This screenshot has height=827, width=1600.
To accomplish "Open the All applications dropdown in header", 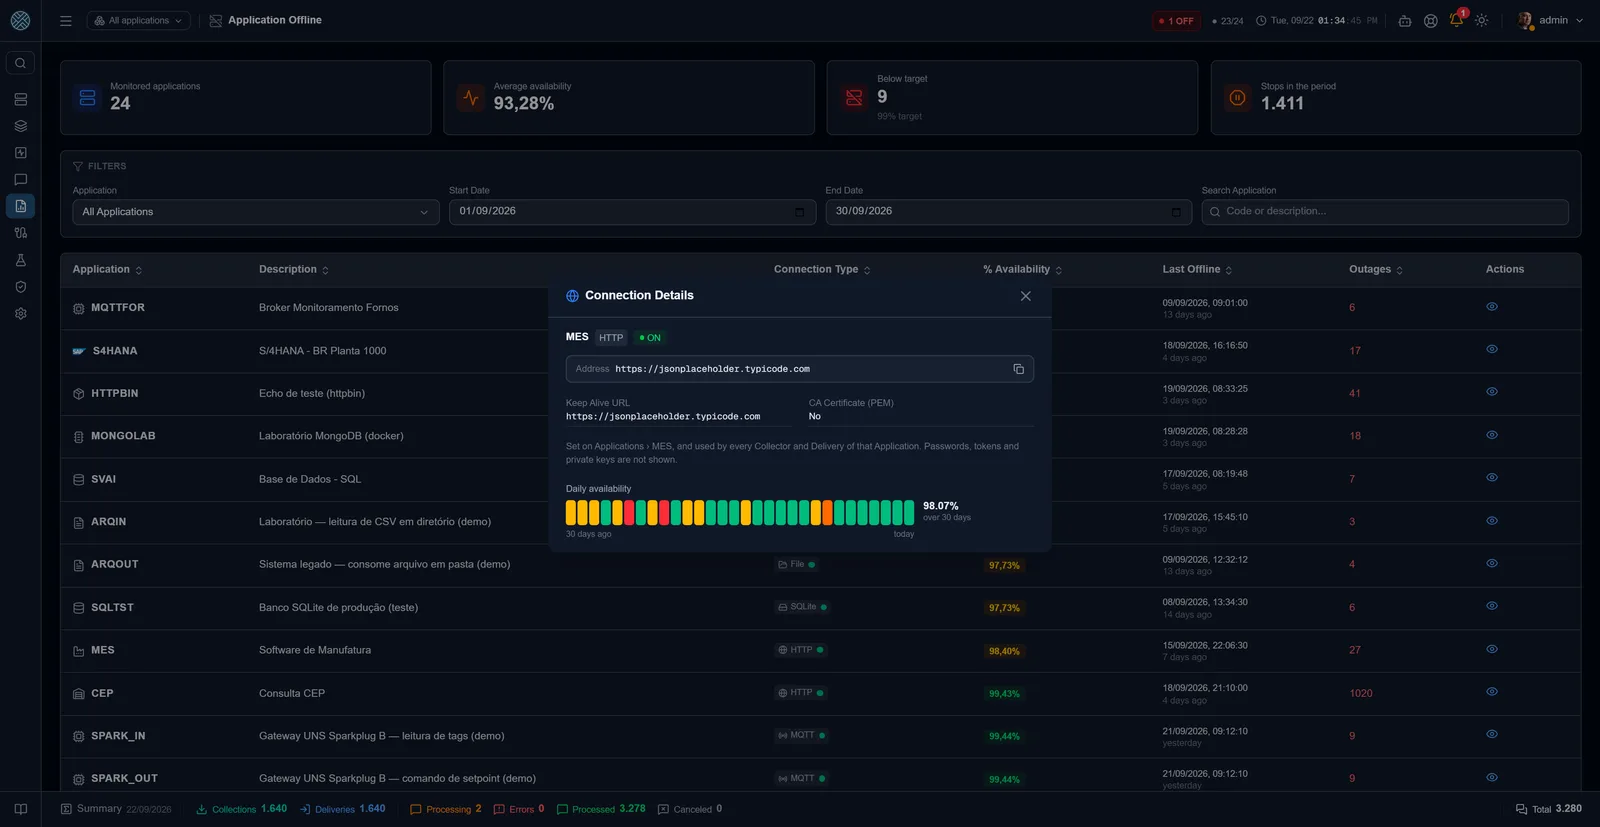I will [139, 20].
